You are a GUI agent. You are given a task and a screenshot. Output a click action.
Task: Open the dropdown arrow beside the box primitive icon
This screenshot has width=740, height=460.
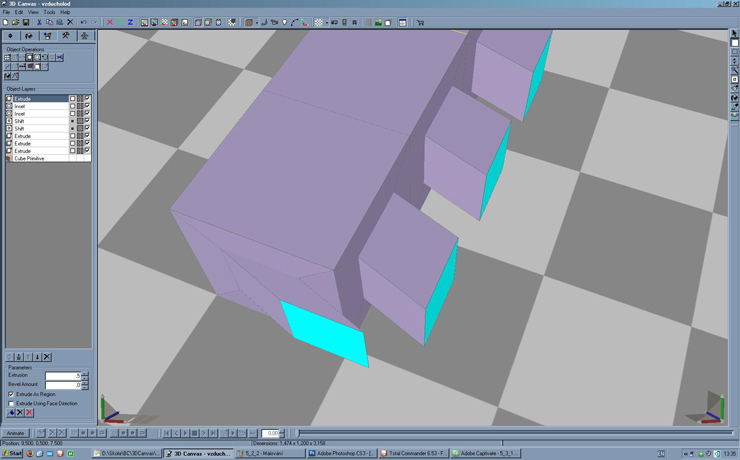(x=256, y=23)
